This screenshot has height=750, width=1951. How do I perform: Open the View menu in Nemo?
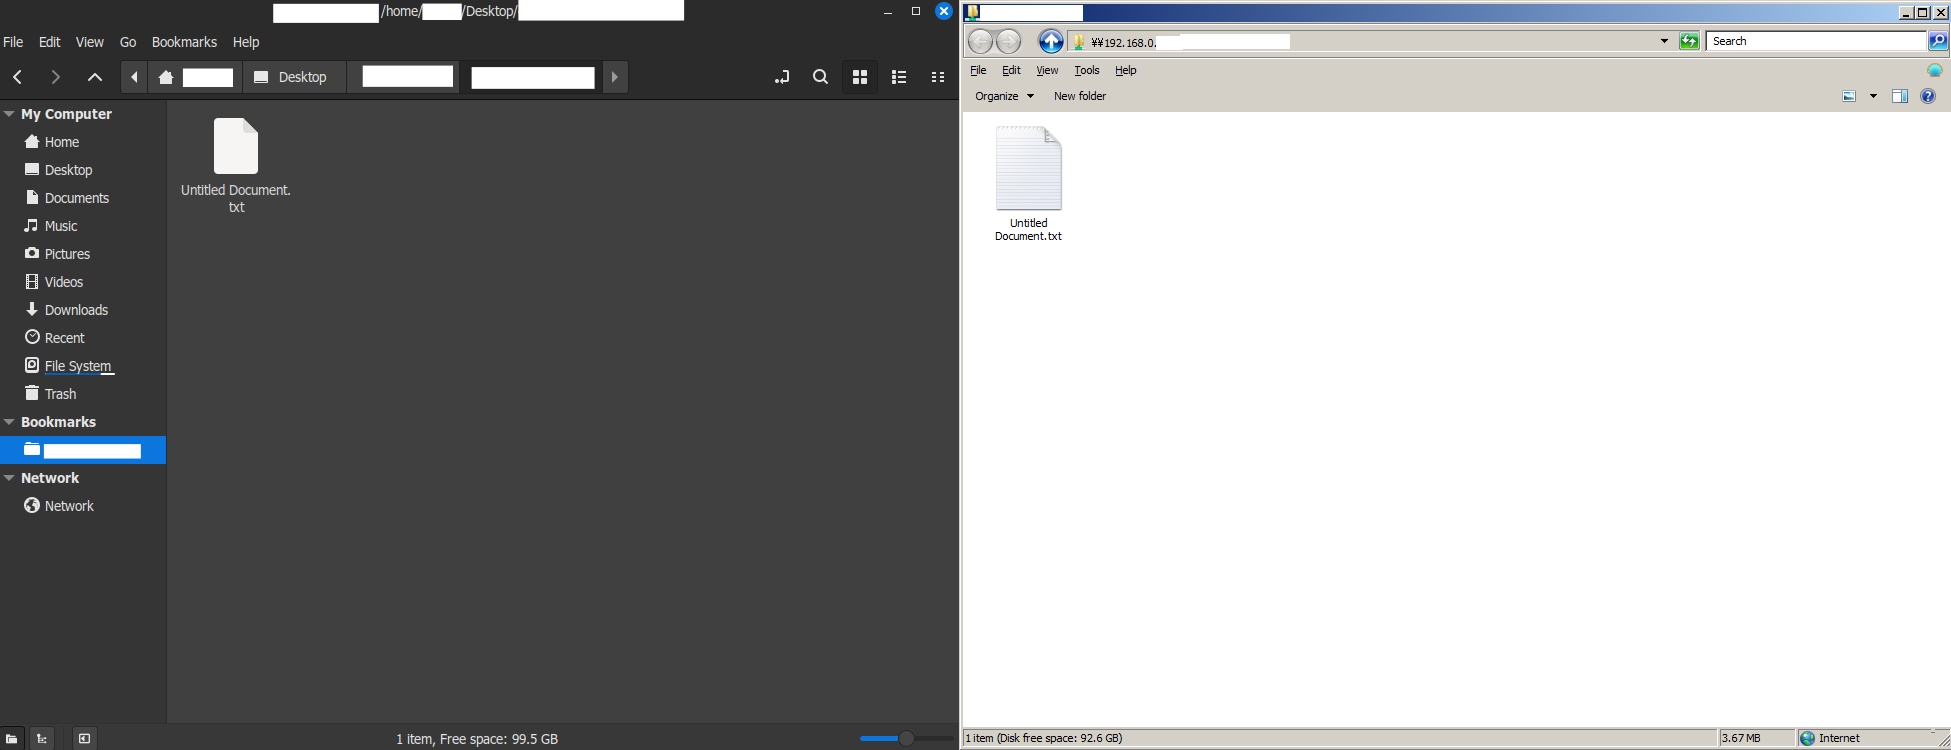click(x=90, y=42)
